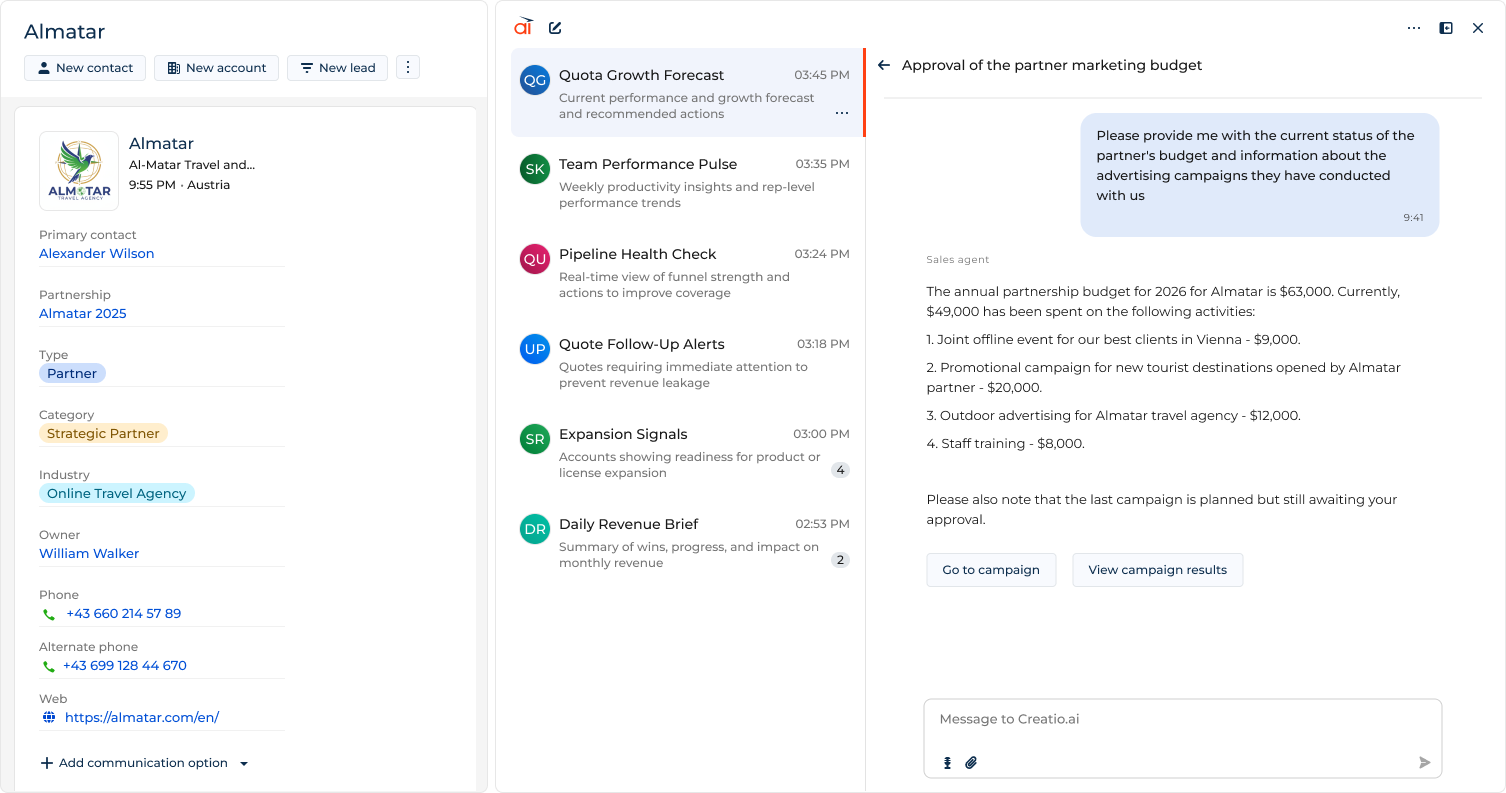The height and width of the screenshot is (793, 1506).
Task: Open the three-dot menu in the chat panel header
Action: click(x=1414, y=28)
